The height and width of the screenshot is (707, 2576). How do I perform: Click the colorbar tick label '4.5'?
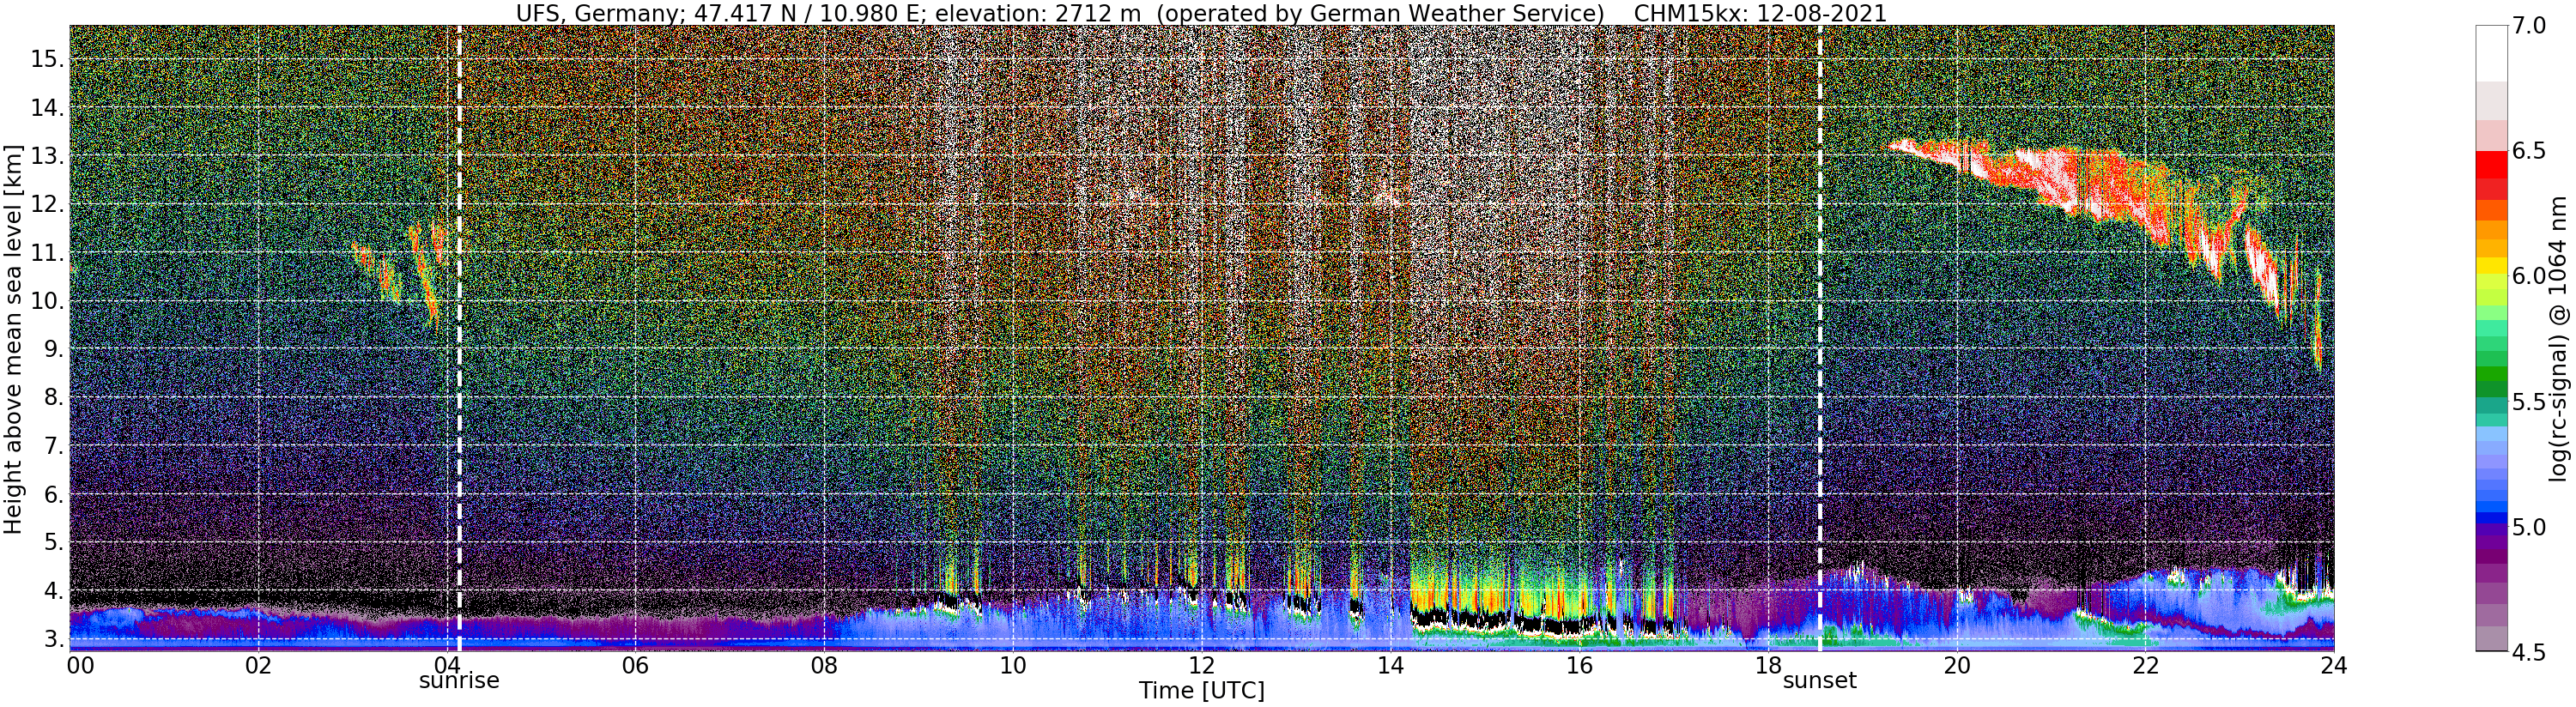[x=2528, y=652]
